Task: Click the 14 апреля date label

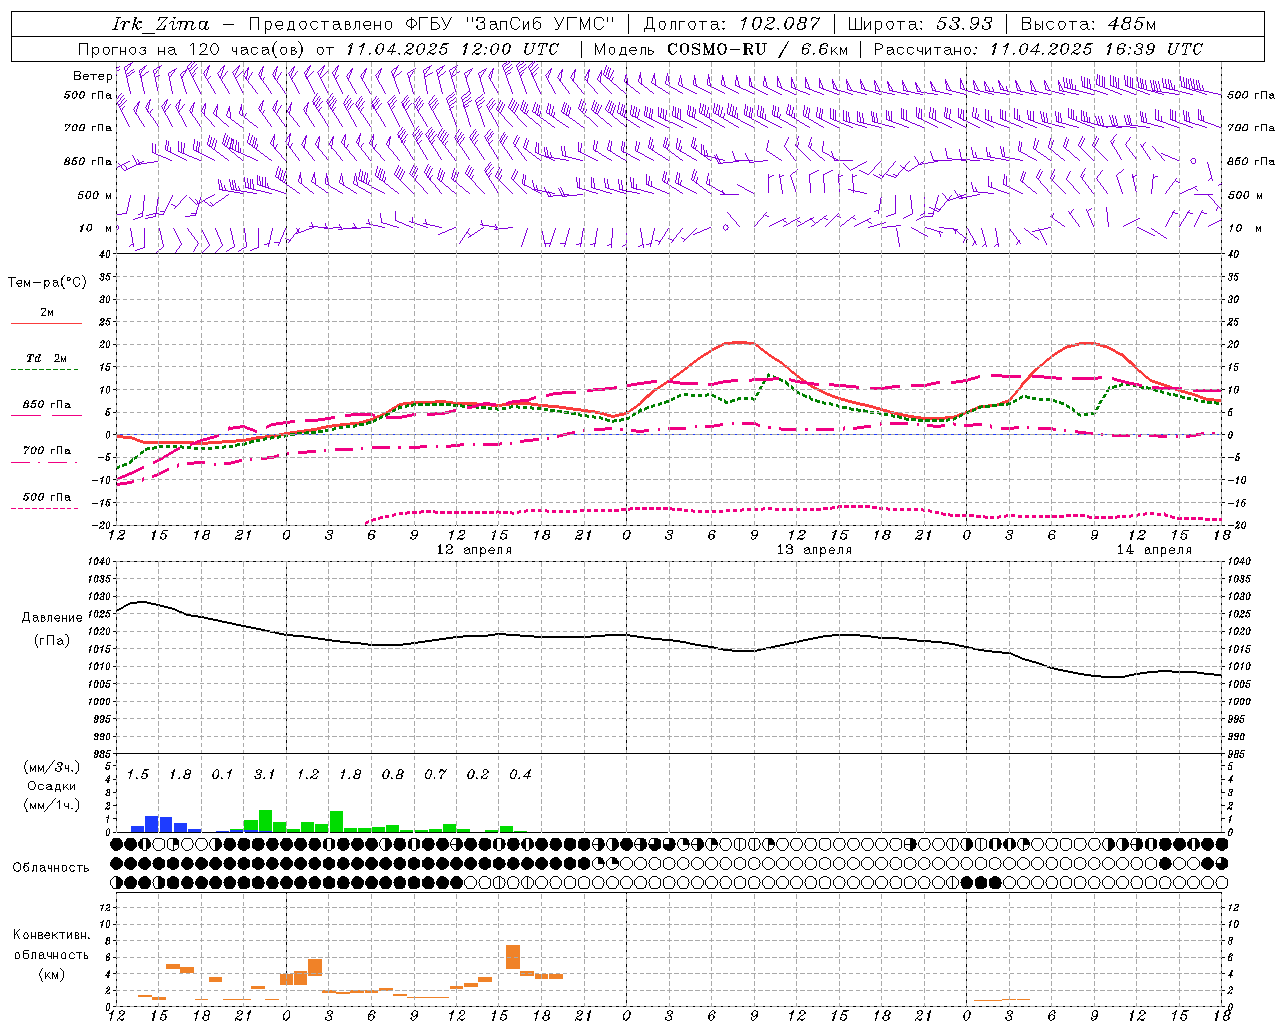Action: tap(1154, 550)
